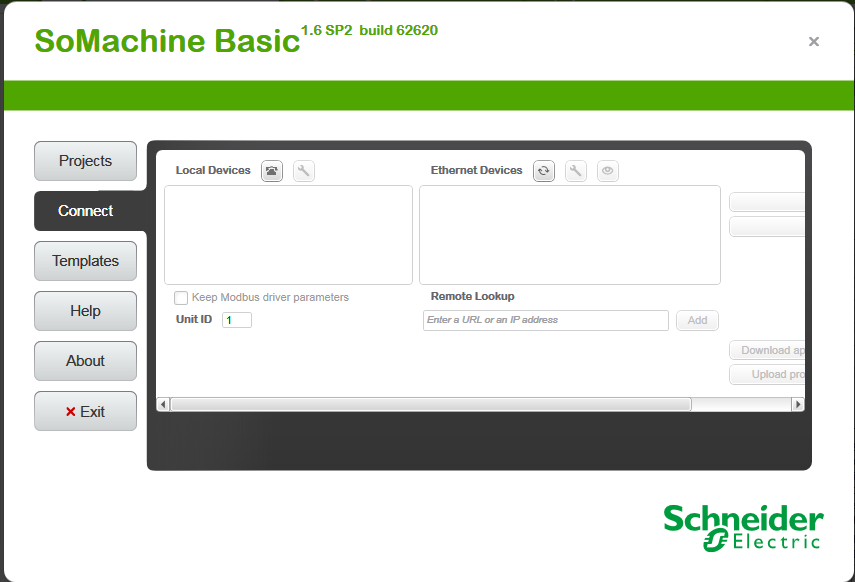Open the About tab
This screenshot has width=855, height=582.
click(85, 361)
